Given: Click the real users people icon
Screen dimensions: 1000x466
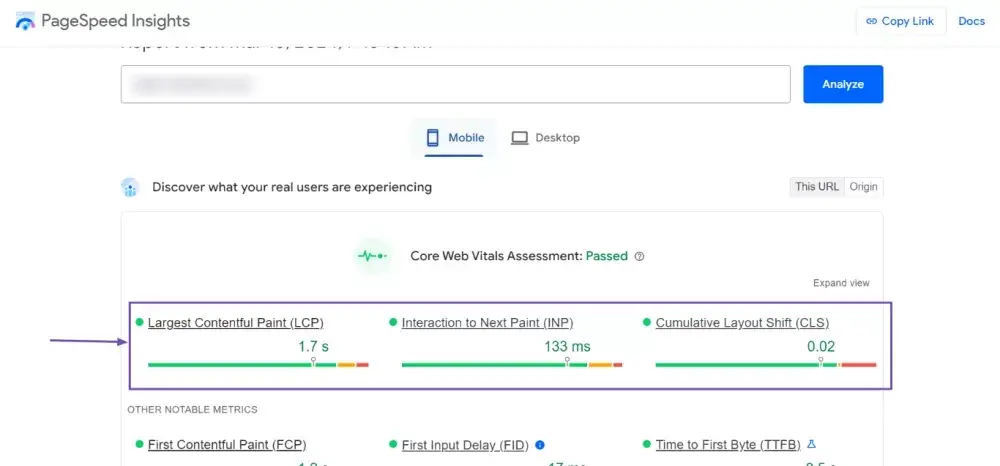Looking at the screenshot, I should coord(130,187).
